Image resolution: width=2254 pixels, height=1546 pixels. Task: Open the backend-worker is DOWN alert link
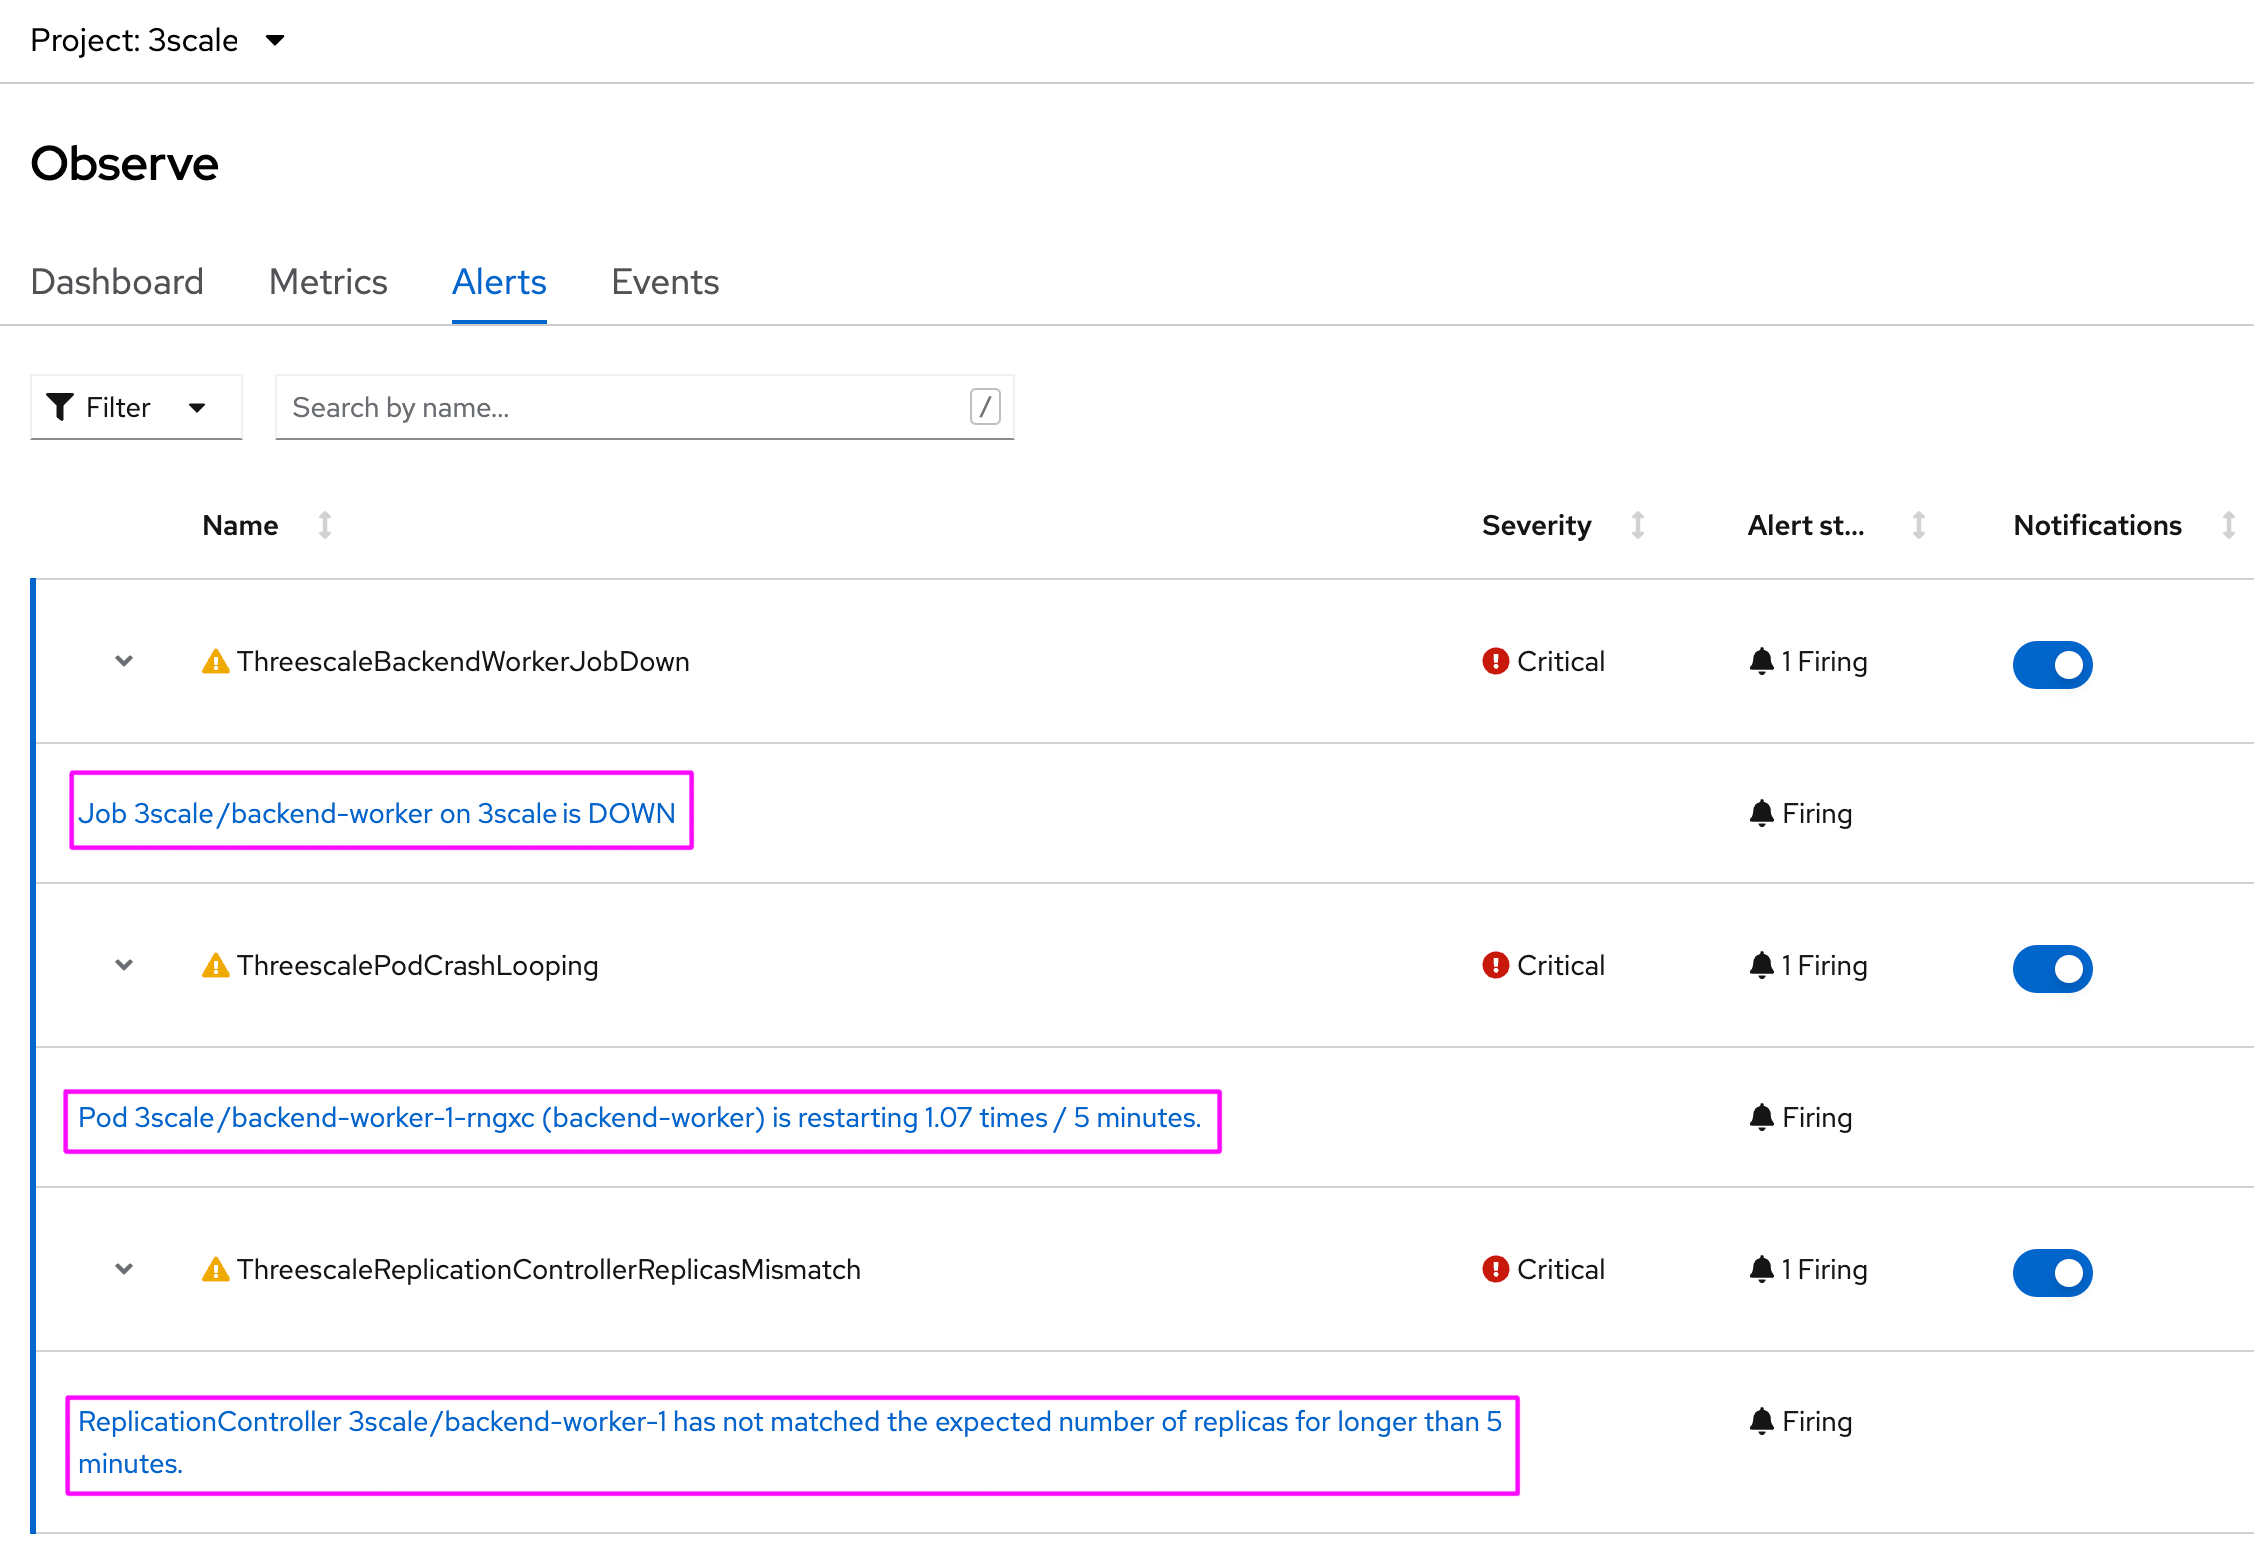(x=377, y=813)
